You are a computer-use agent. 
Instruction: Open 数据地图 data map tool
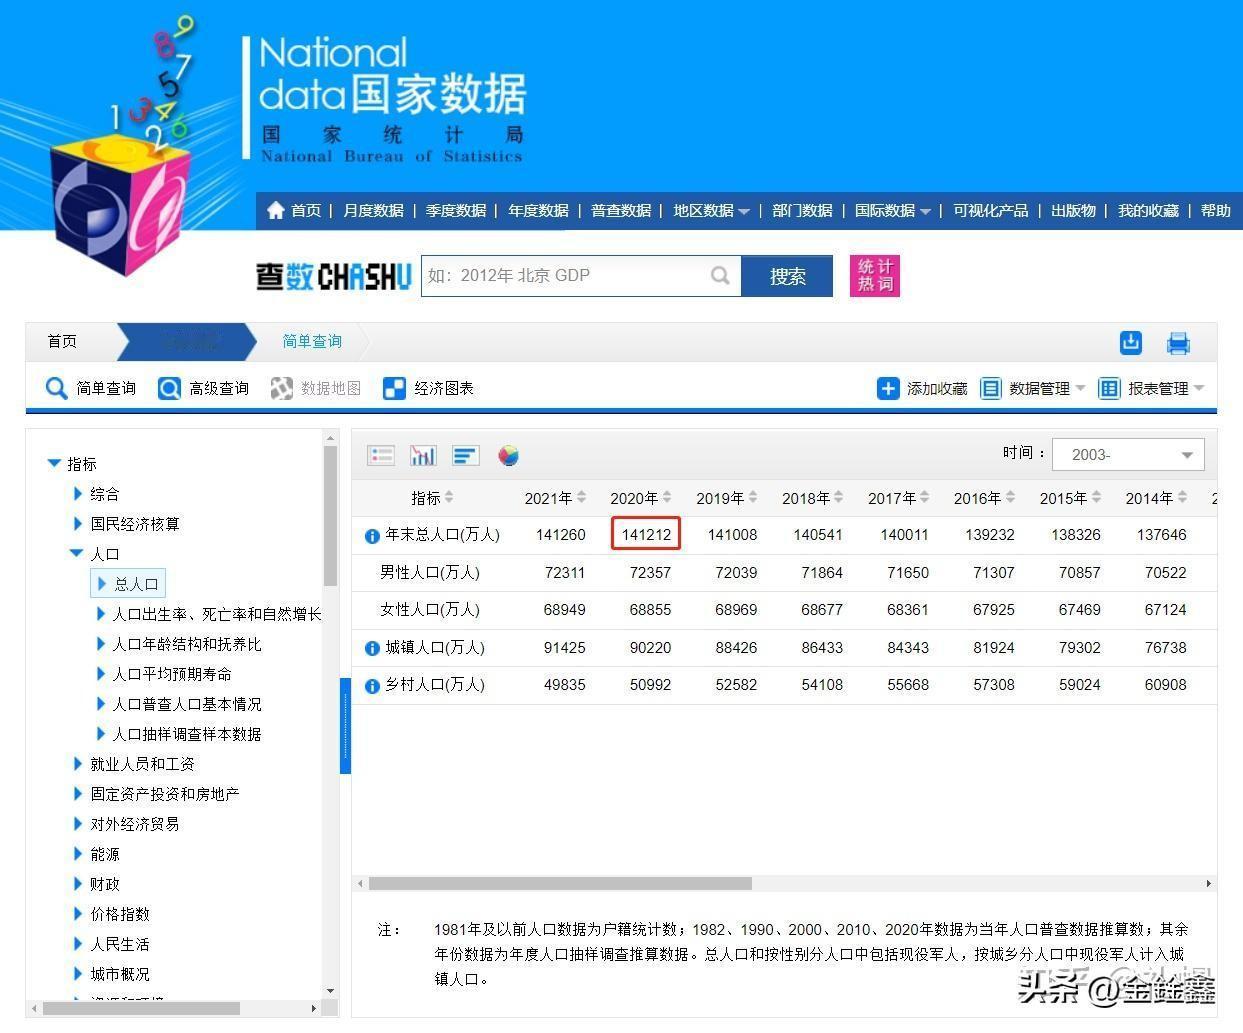(x=315, y=388)
